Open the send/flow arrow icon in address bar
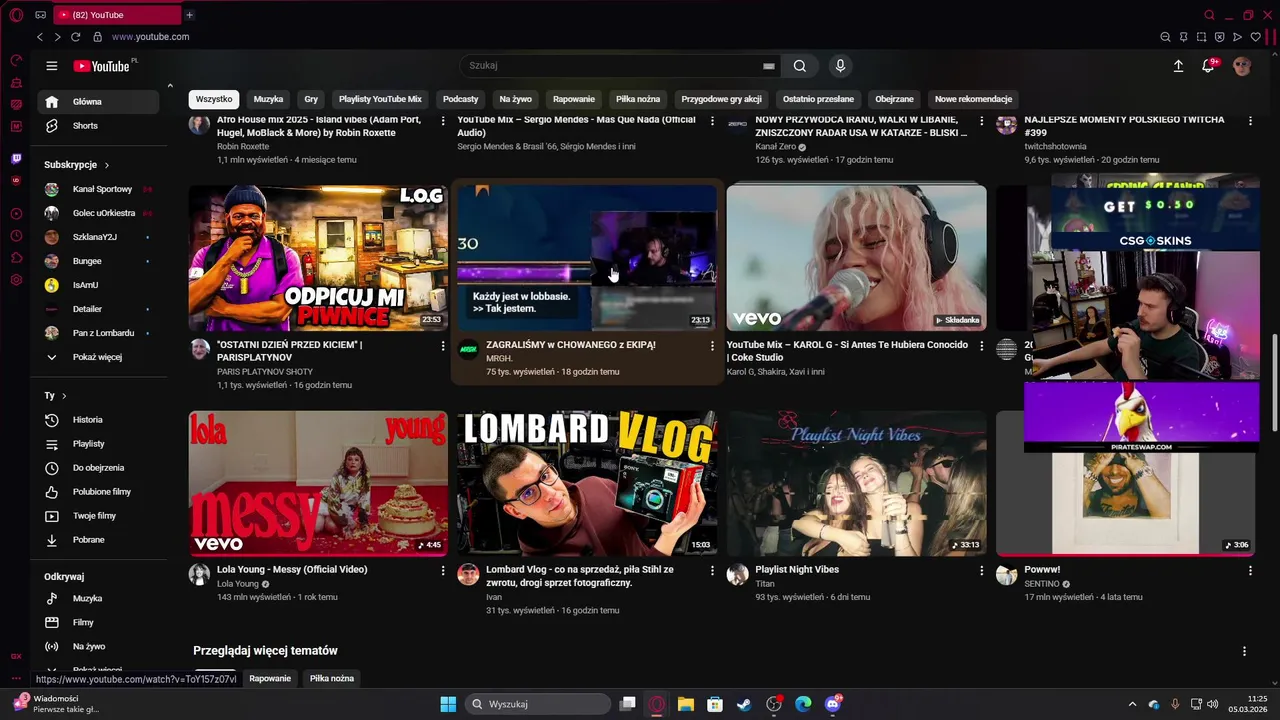This screenshot has width=1280, height=720. point(1237,37)
